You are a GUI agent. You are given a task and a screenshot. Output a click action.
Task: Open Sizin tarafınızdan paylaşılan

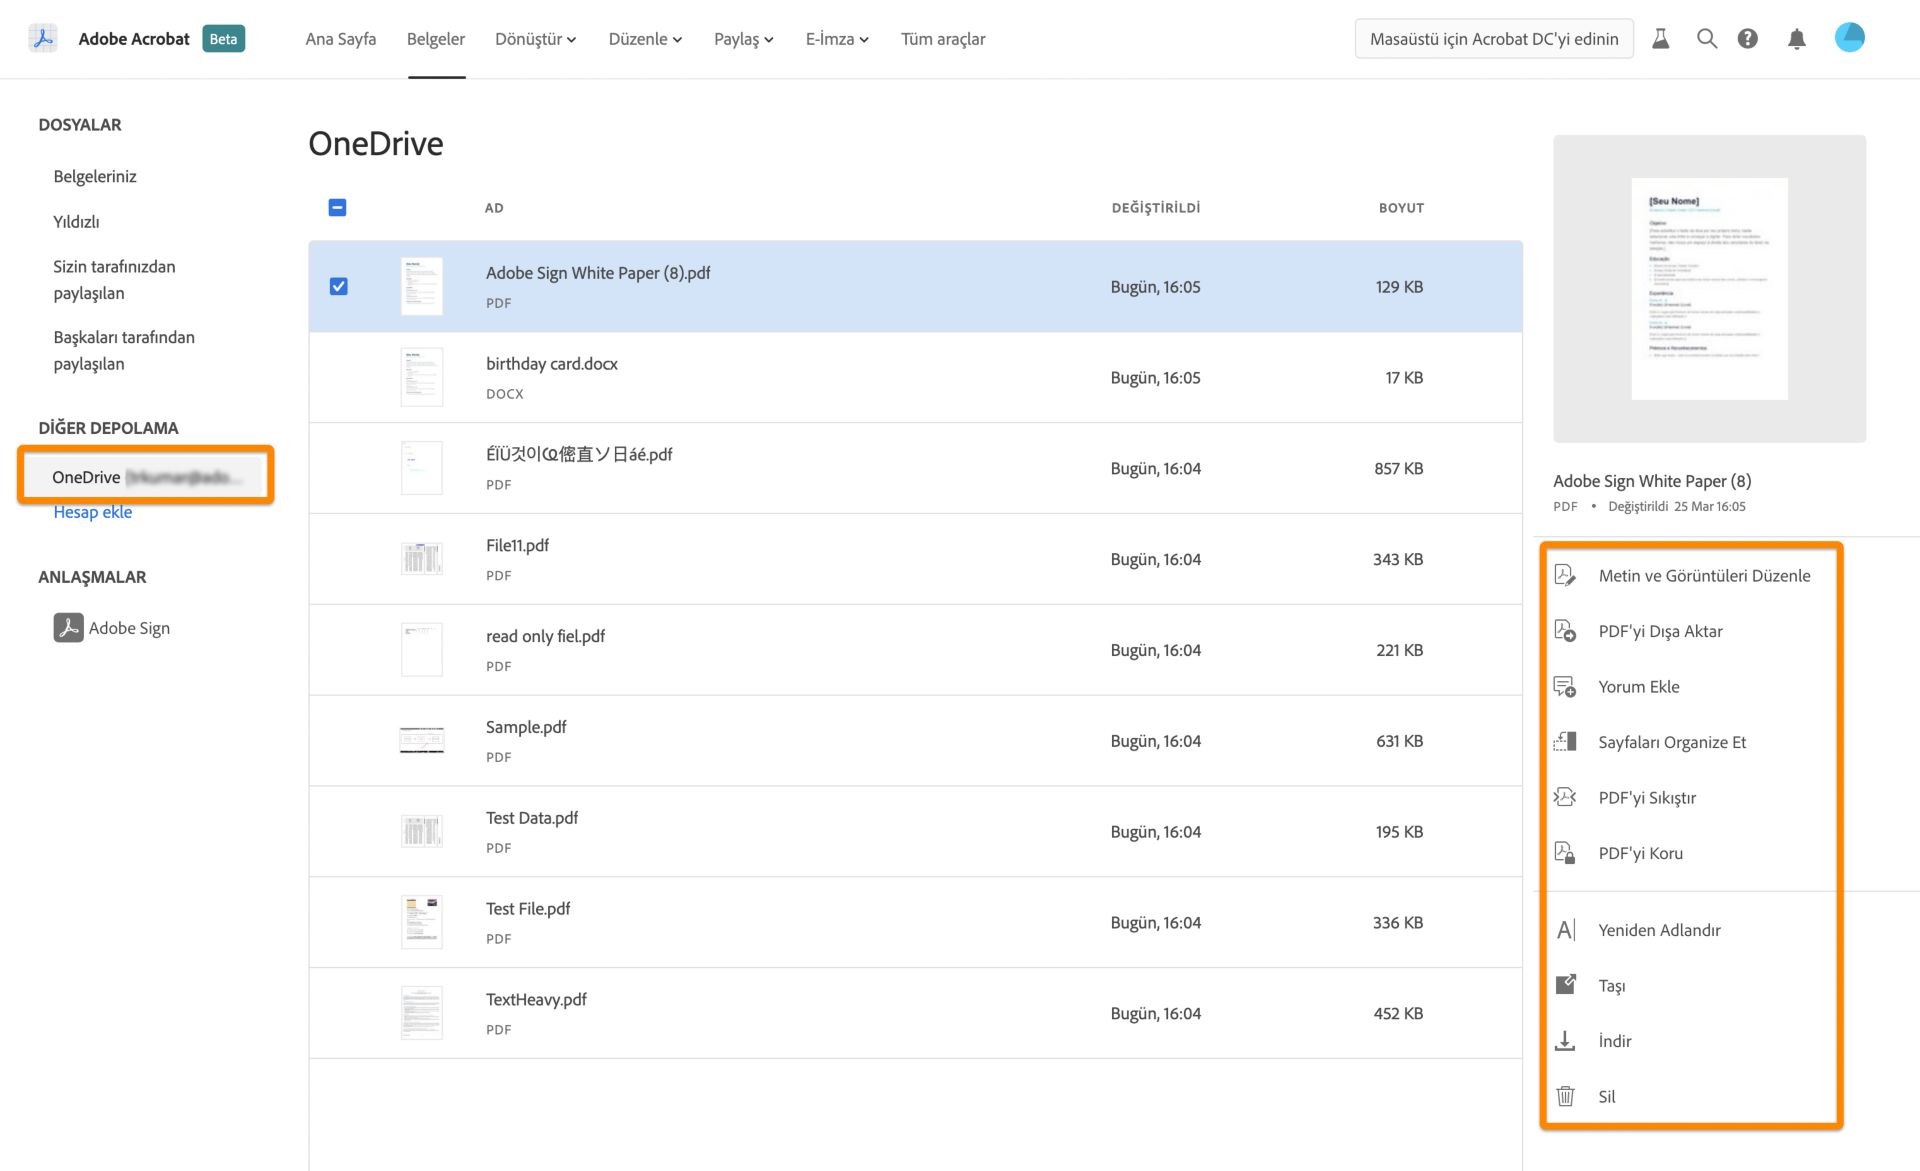[x=114, y=280]
